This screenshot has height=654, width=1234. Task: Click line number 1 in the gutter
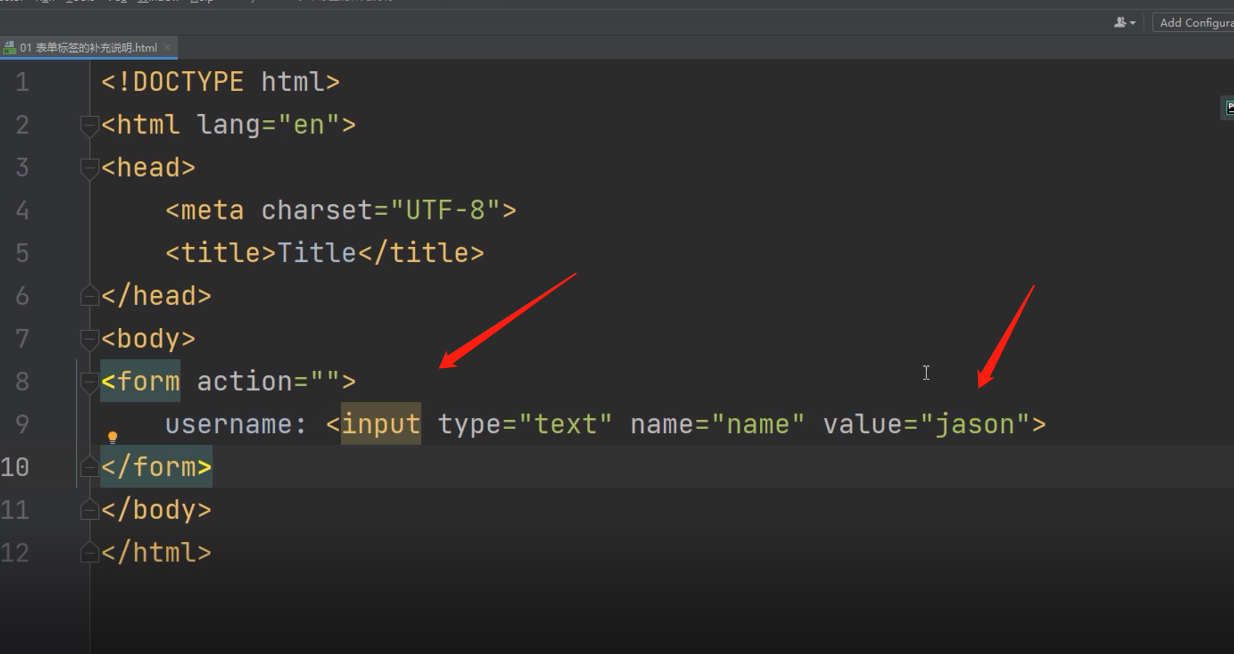tap(22, 82)
